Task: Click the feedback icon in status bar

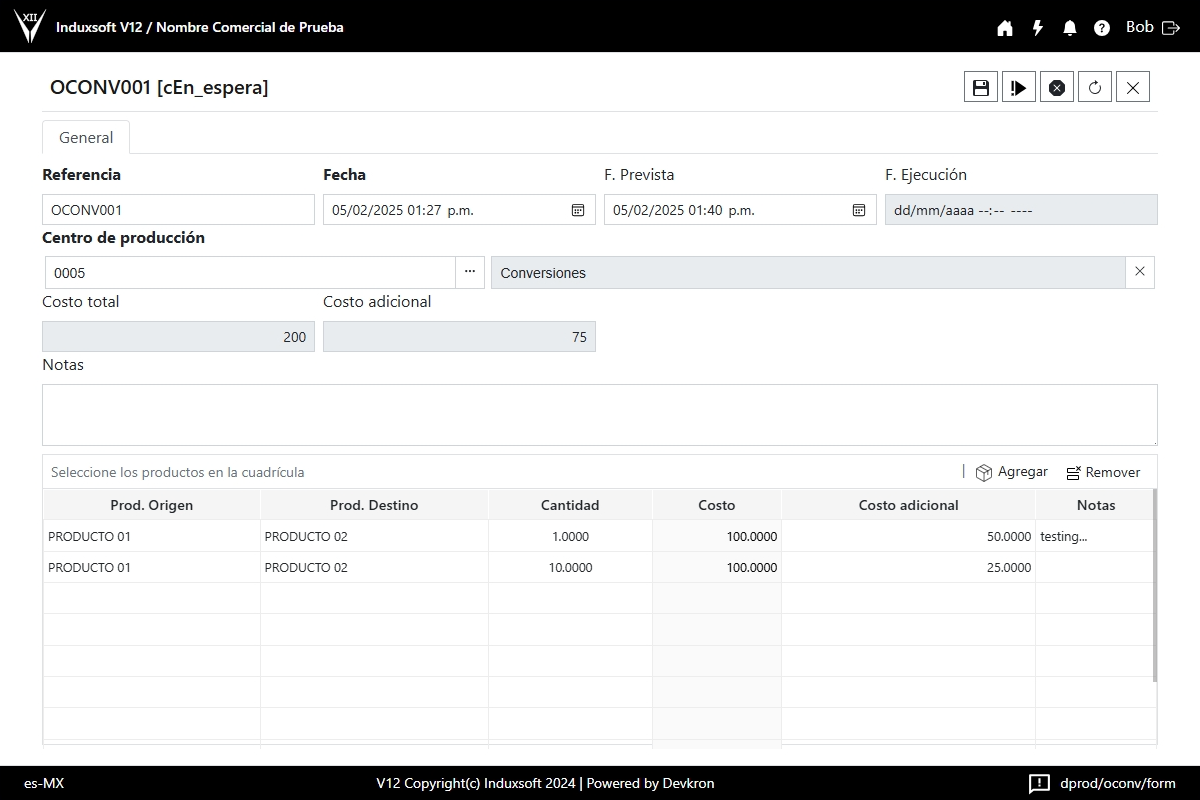Action: click(x=1039, y=783)
